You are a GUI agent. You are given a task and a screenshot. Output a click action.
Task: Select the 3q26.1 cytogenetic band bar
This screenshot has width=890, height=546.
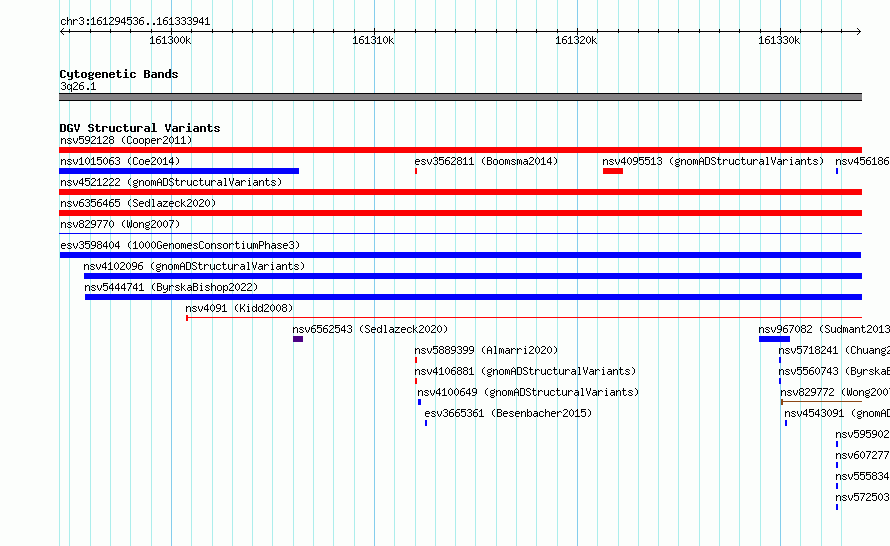[x=460, y=97]
